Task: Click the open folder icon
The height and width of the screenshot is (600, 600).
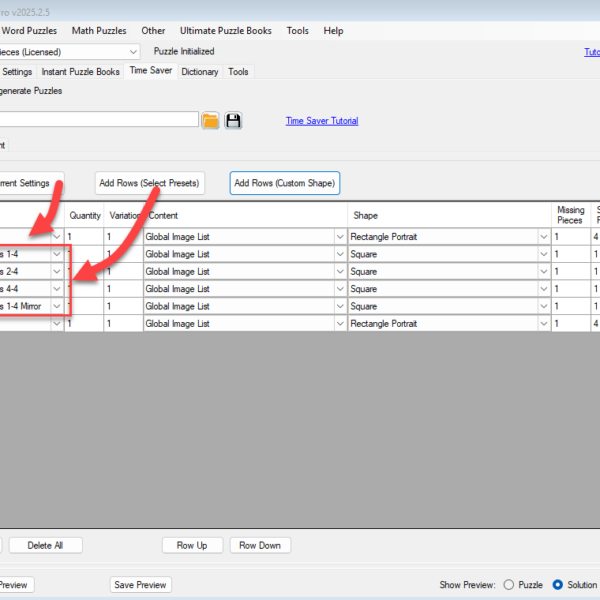Action: [210, 121]
